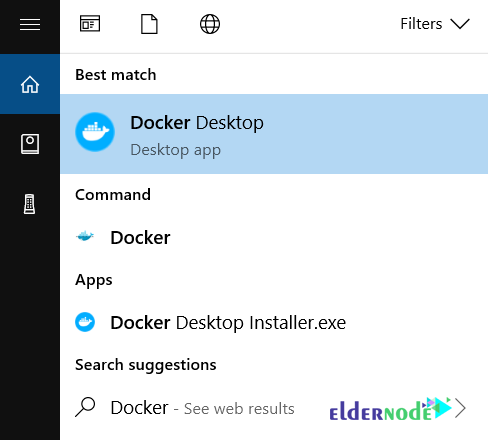Launch Docker Desktop best match result

(274, 134)
